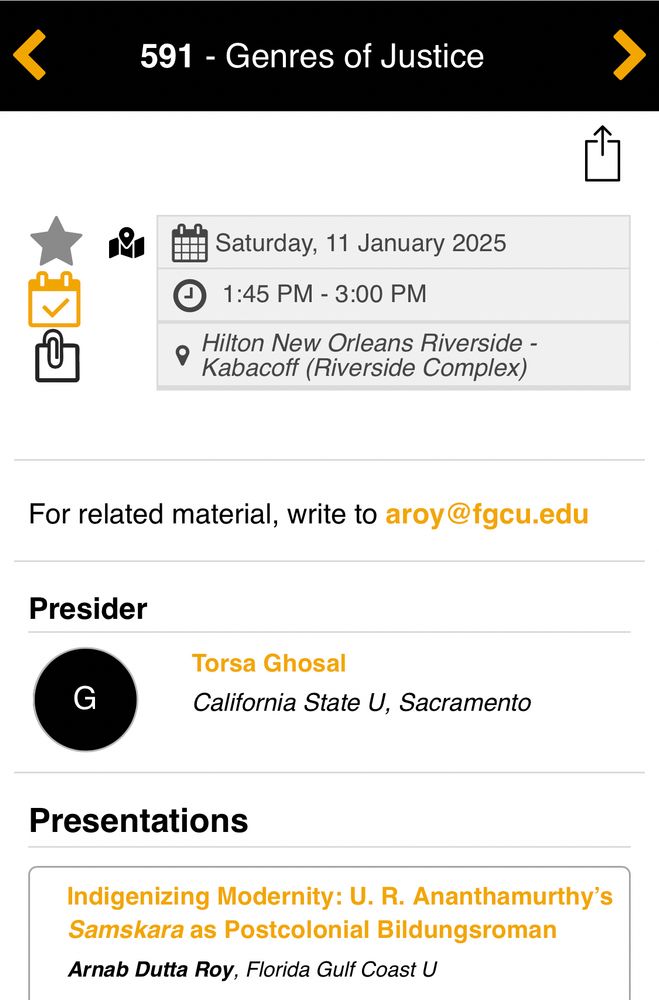Click the location pin icon
Viewport: 659px width, 1000px height.
182,355
